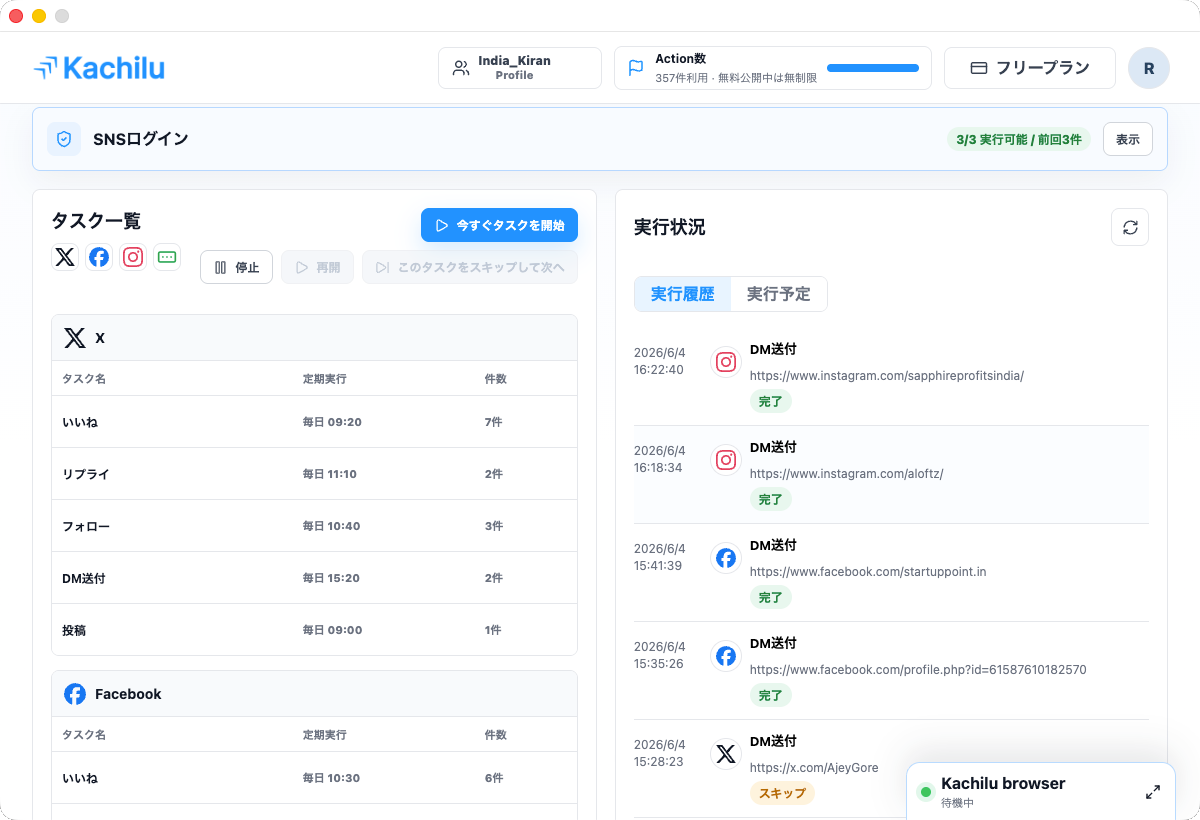Select the Facebook filter icon under タスク一覧
Viewport: 1200px width, 820px height.
pyautogui.click(x=99, y=257)
